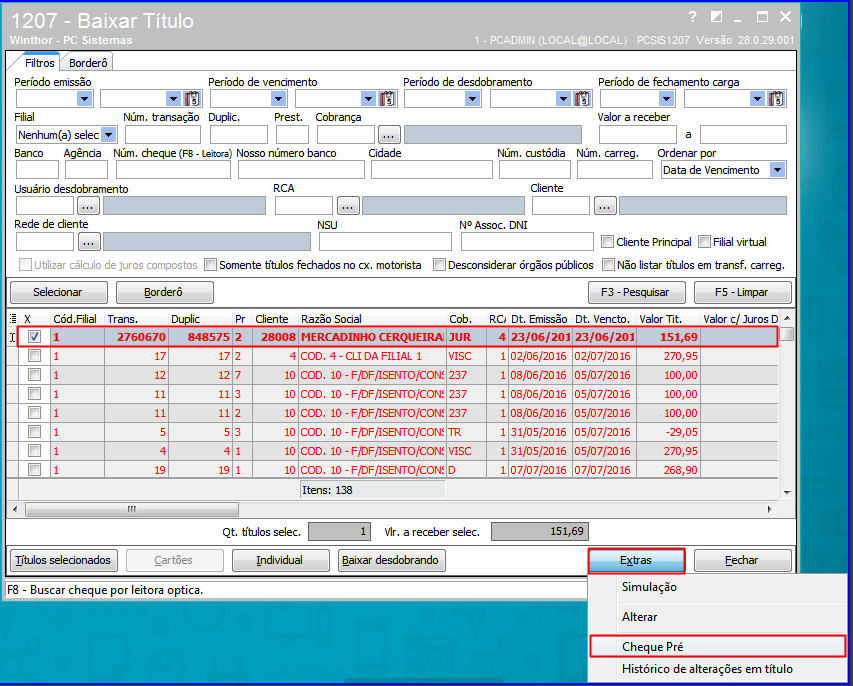Image resolution: width=853 pixels, height=686 pixels.
Task: Open RCA lookup ellipsis button
Action: [348, 206]
